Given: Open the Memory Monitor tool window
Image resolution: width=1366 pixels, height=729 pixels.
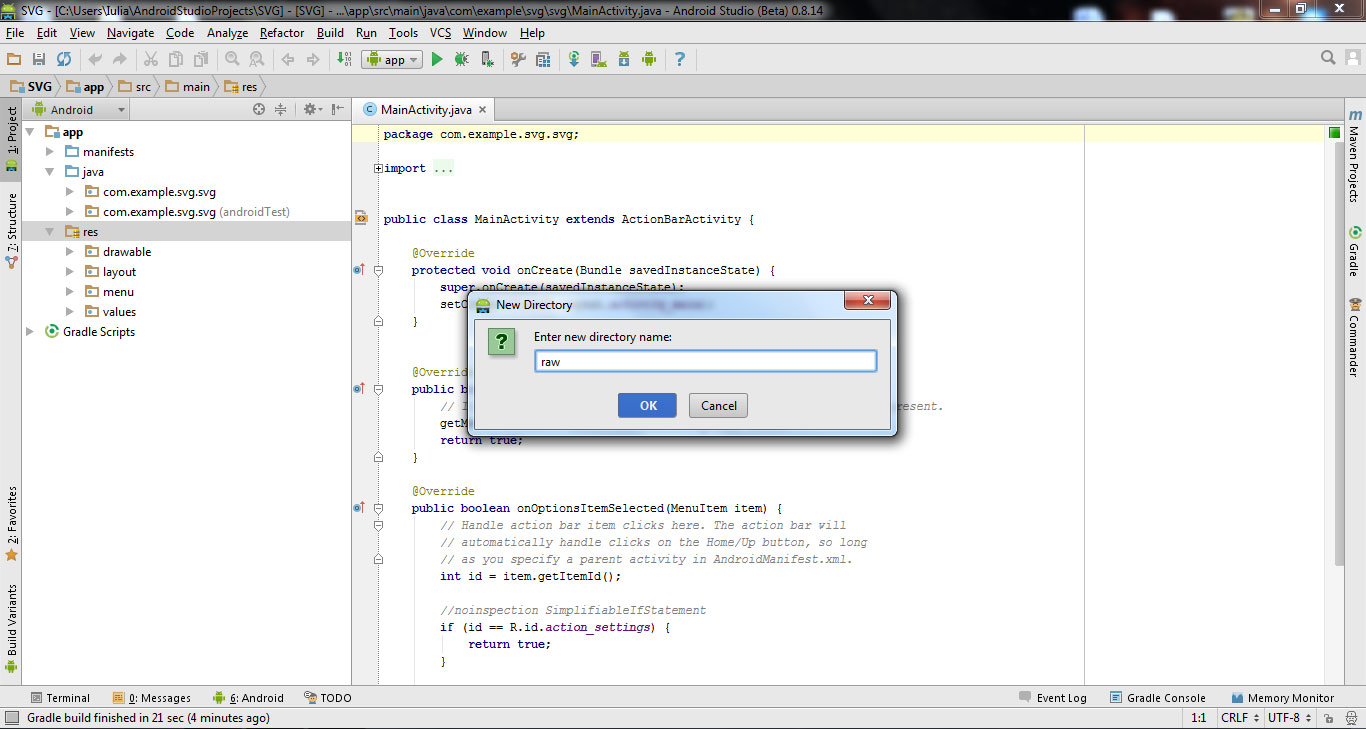Looking at the screenshot, I should pyautogui.click(x=1281, y=698).
